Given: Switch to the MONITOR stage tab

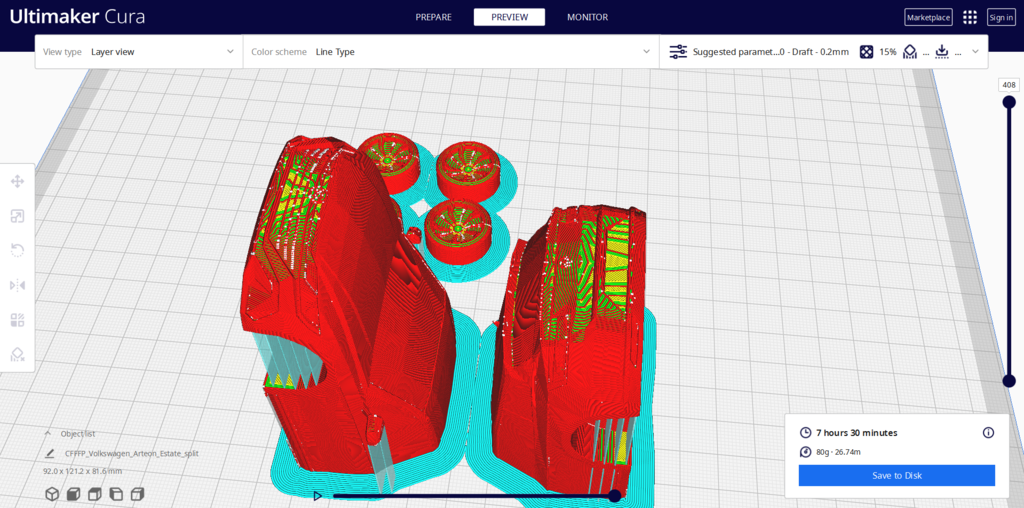Looking at the screenshot, I should (587, 17).
